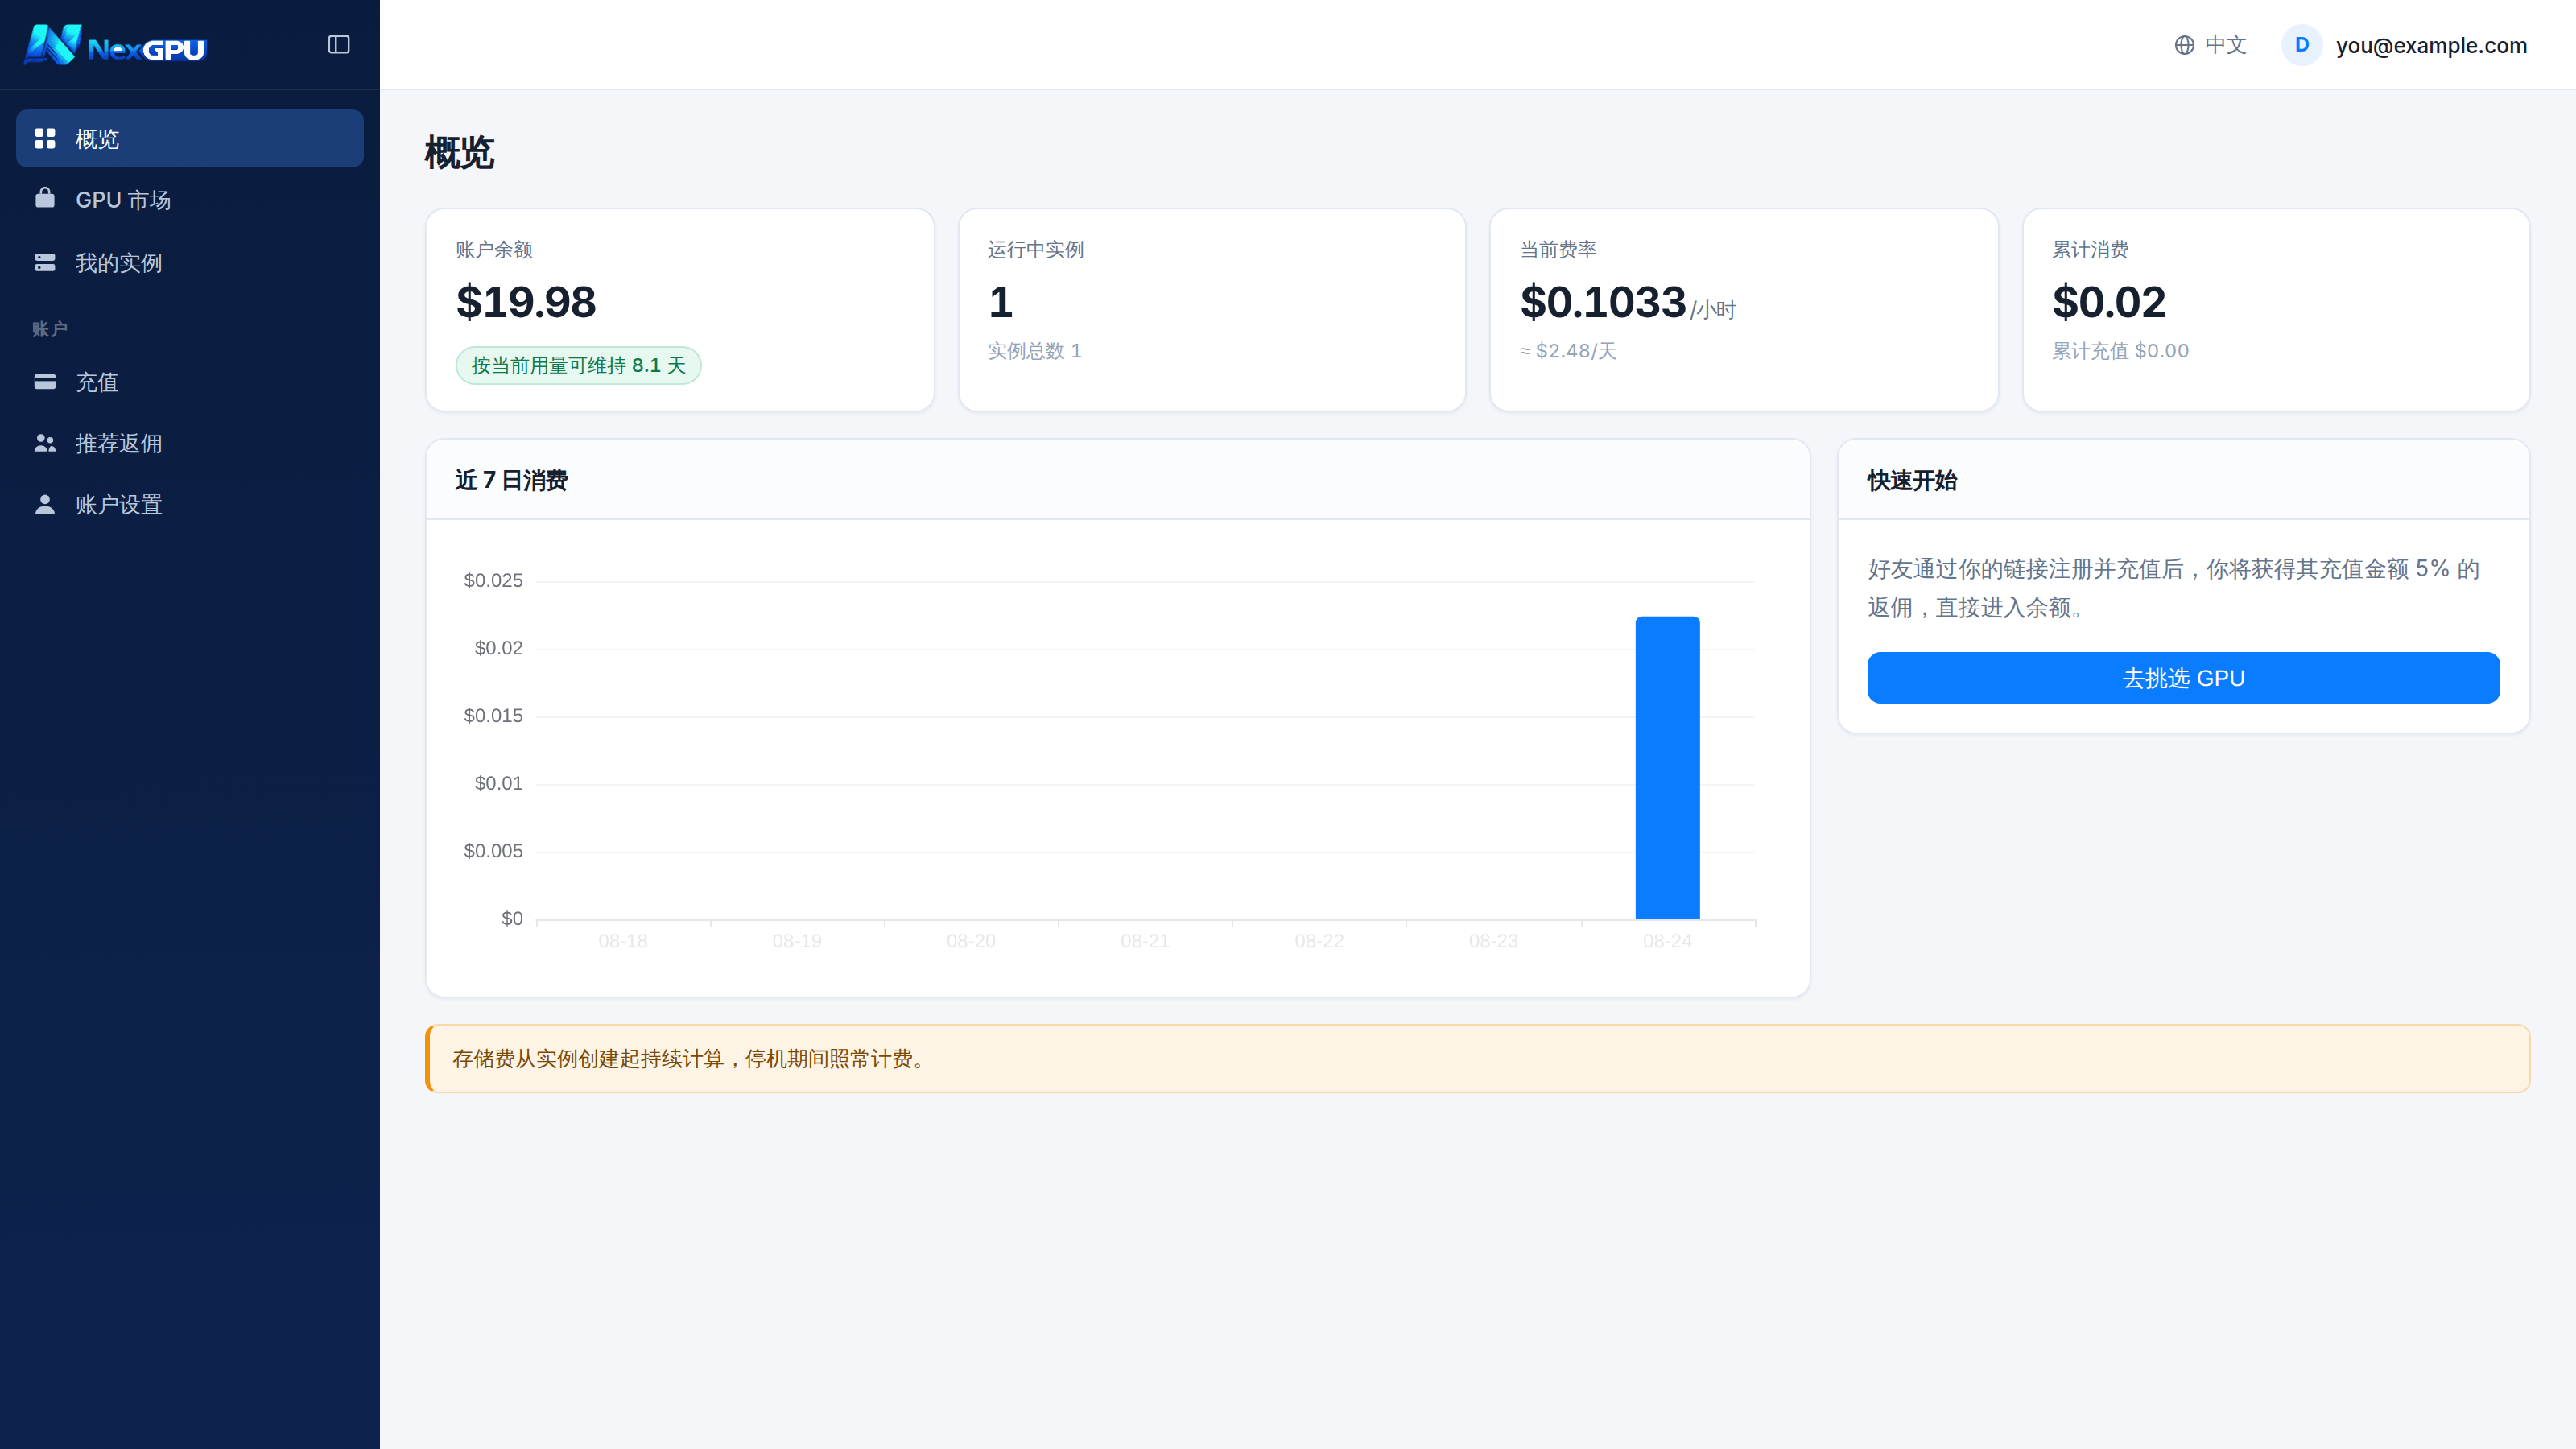Click the 08-24 axis label

(1667, 941)
